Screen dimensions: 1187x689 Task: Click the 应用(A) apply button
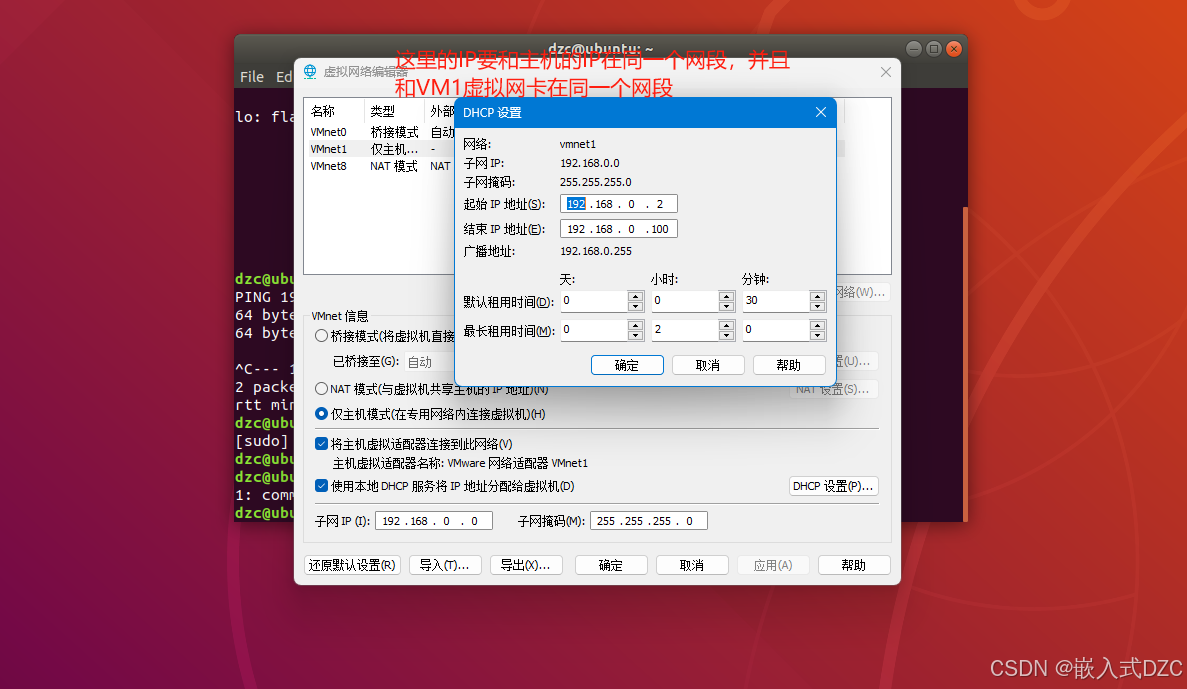773,565
